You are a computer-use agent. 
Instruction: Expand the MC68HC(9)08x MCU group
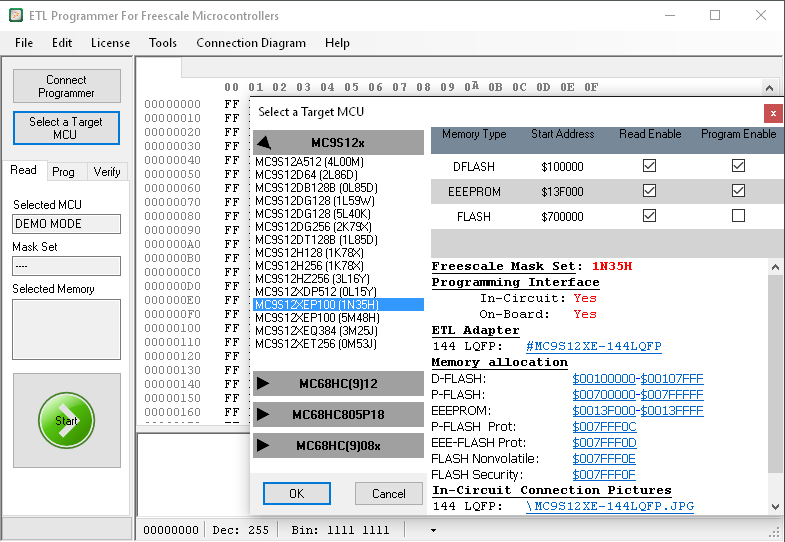(338, 446)
